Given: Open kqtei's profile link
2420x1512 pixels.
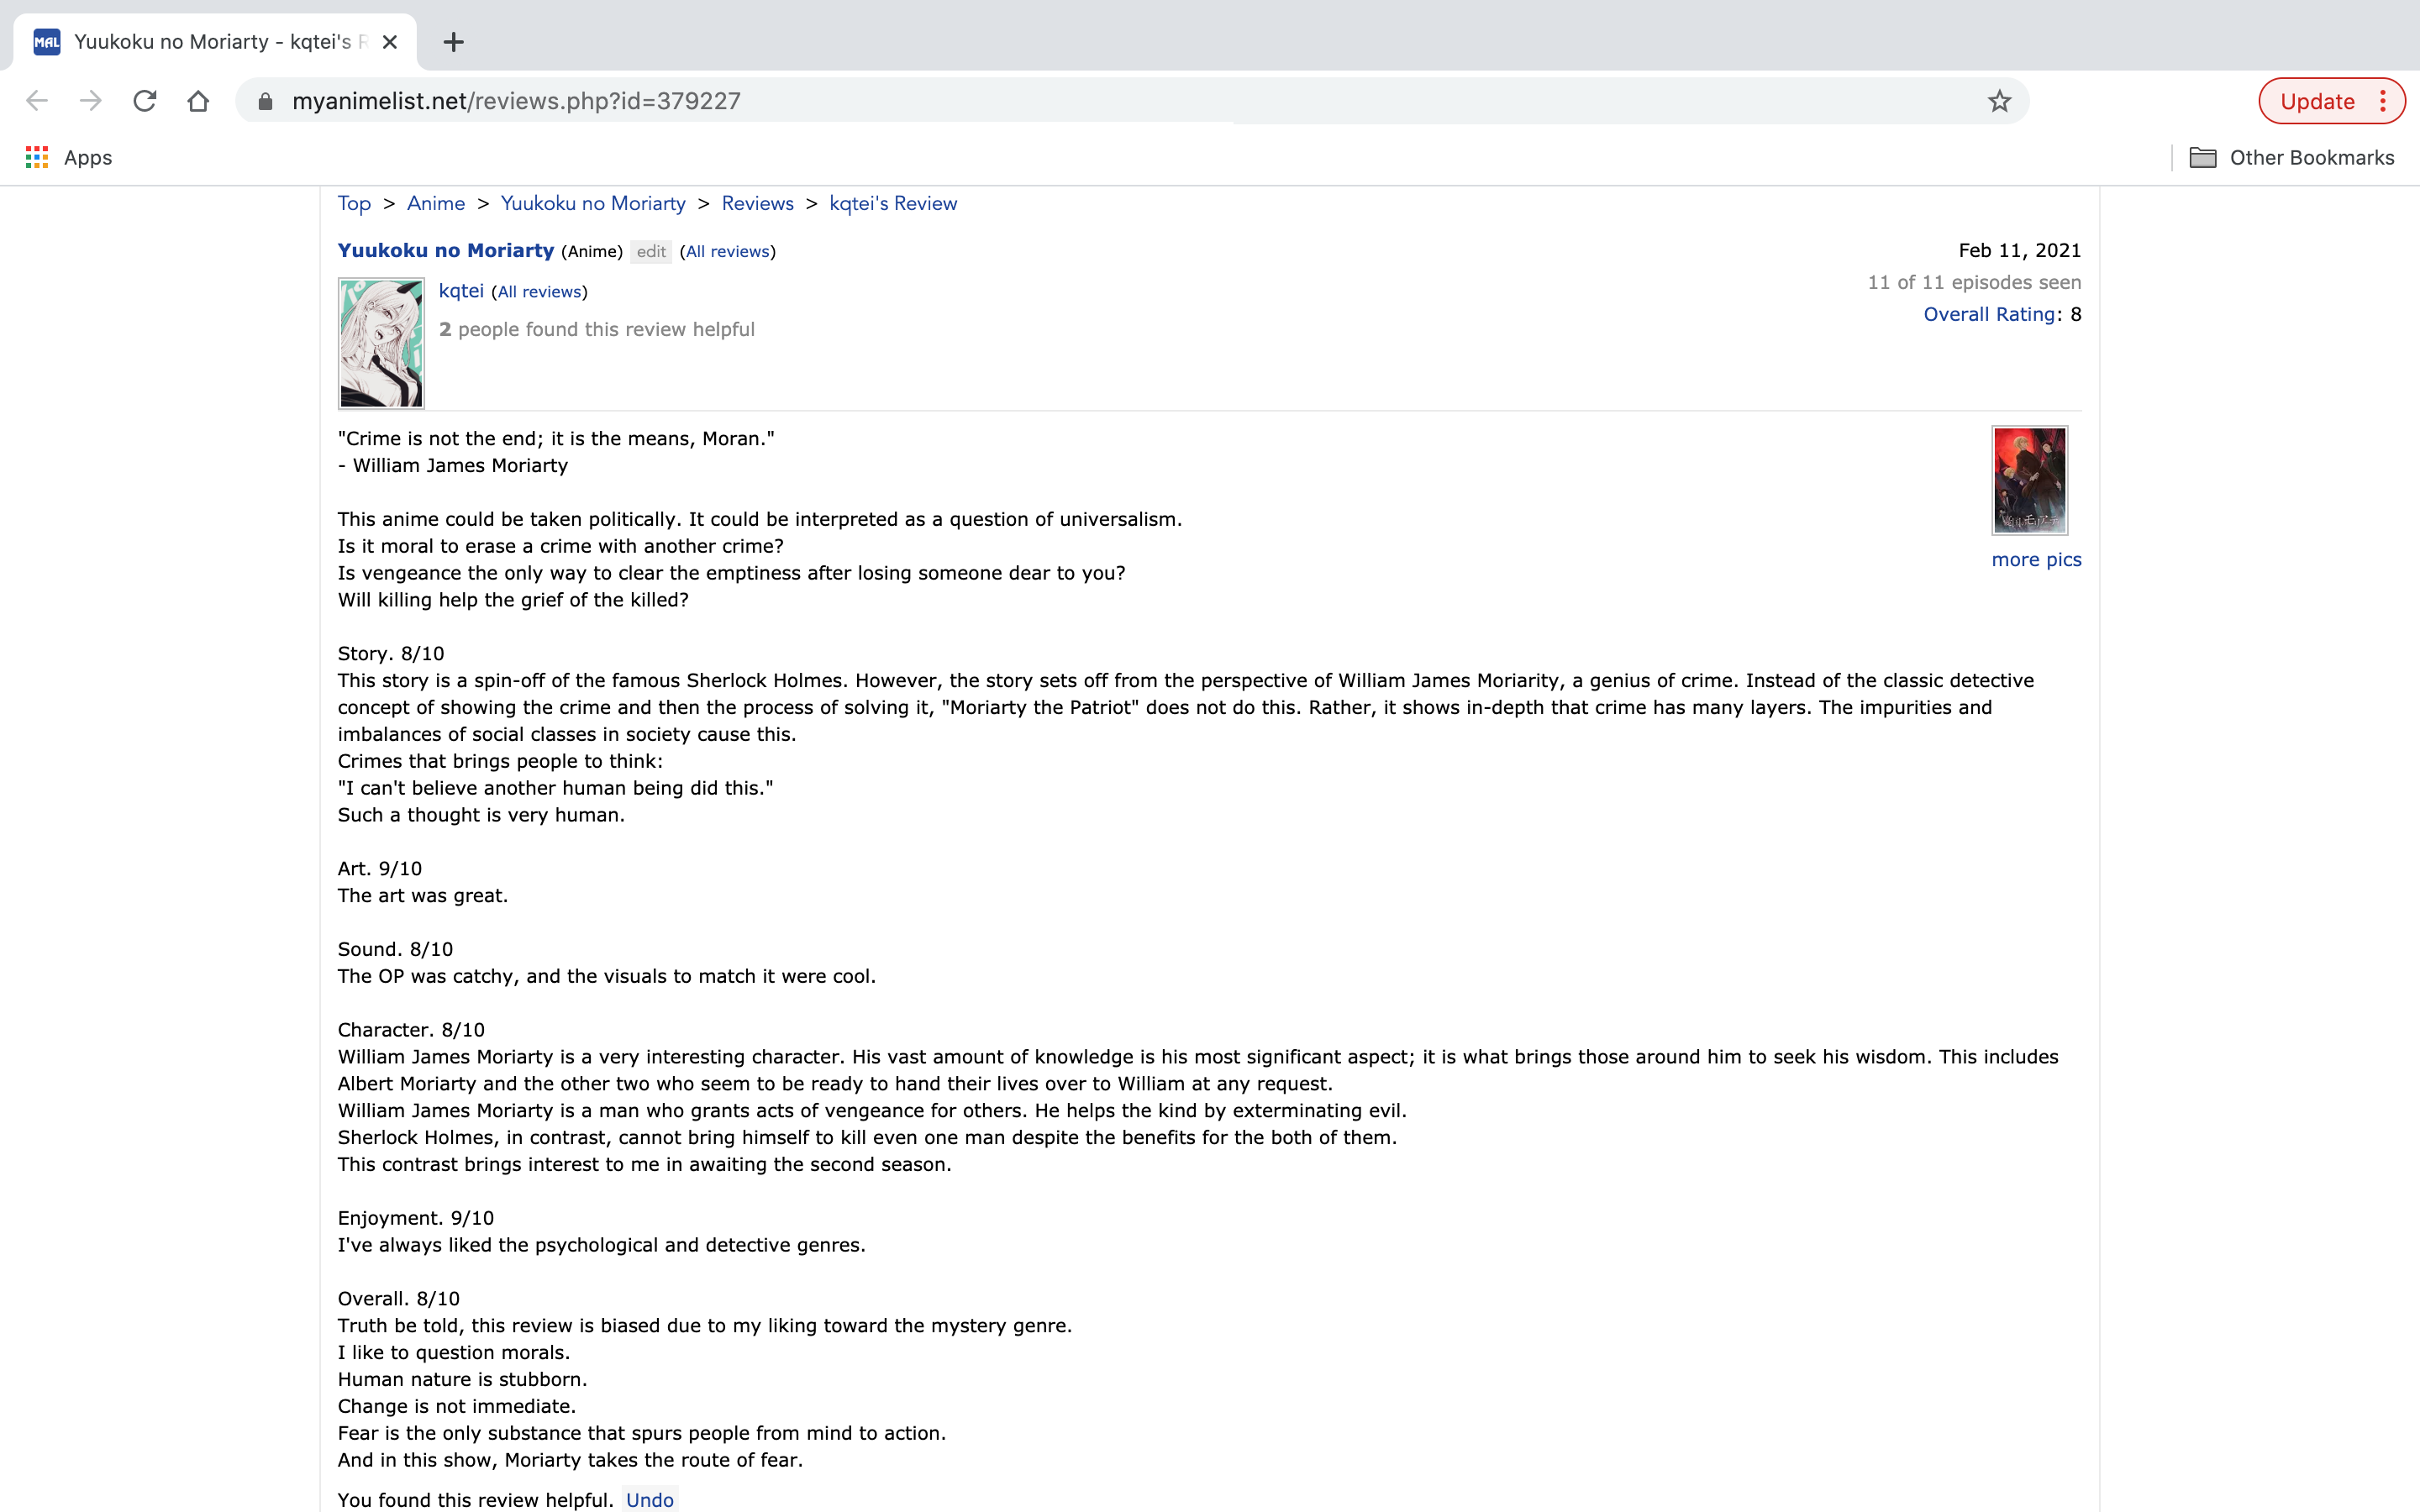Looking at the screenshot, I should click(461, 290).
